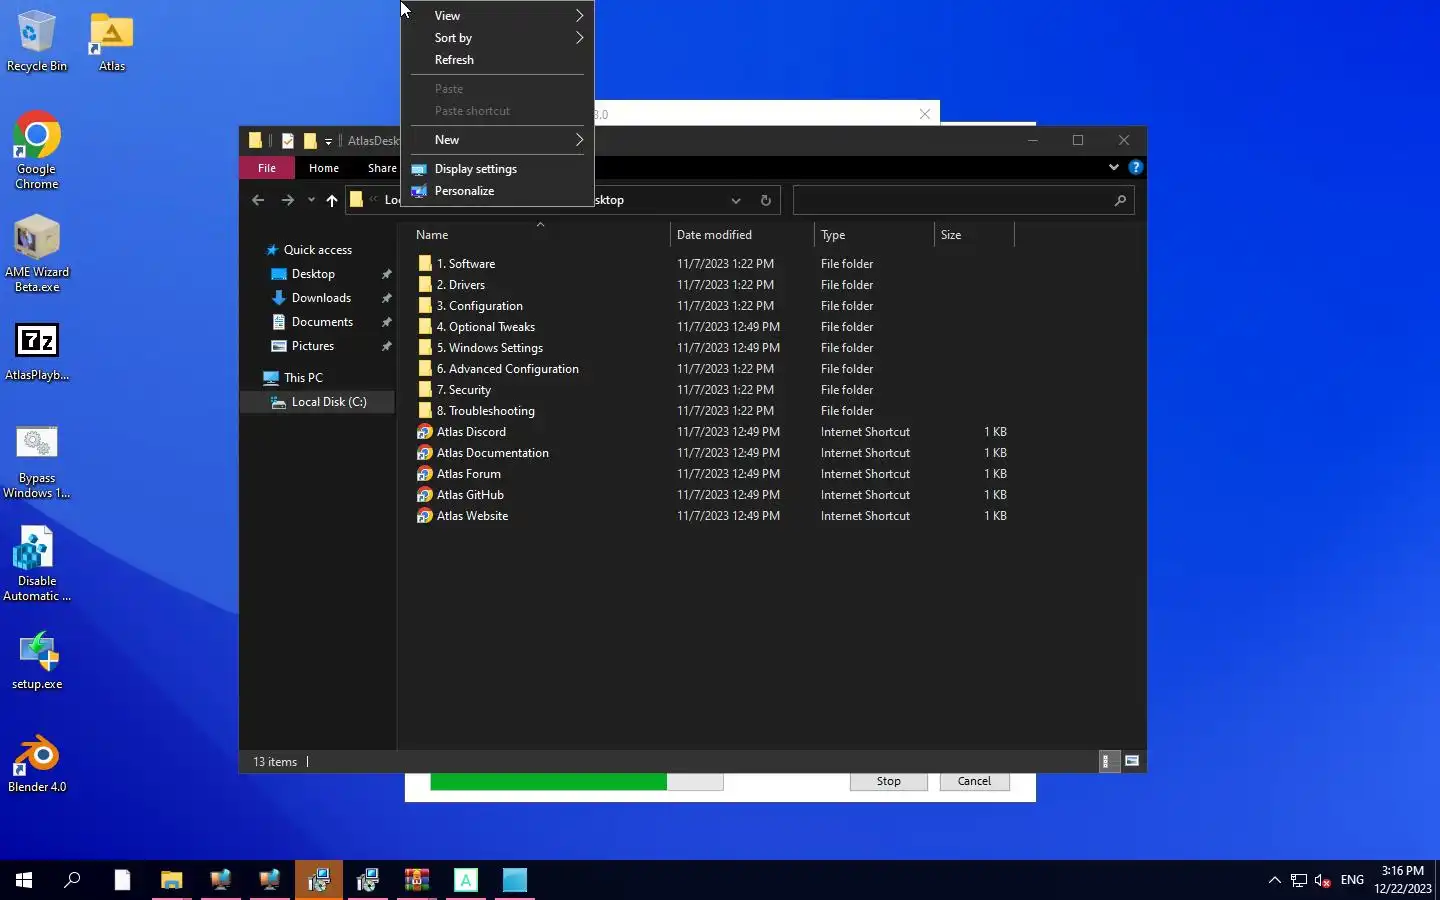Switch to the WinRAR taskbar app

click(x=416, y=880)
